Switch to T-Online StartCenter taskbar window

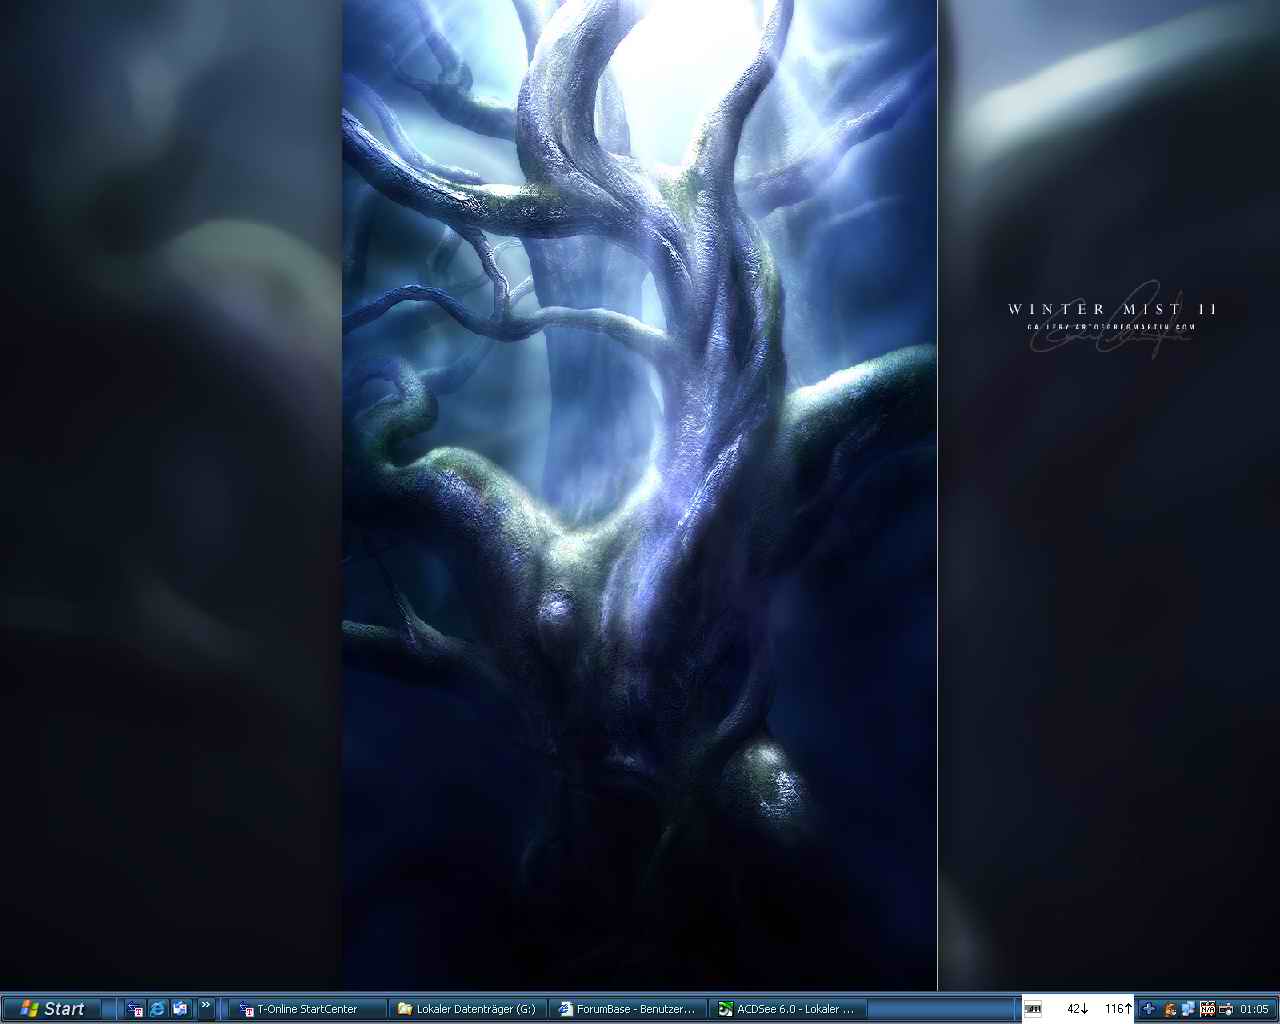tap(309, 1009)
